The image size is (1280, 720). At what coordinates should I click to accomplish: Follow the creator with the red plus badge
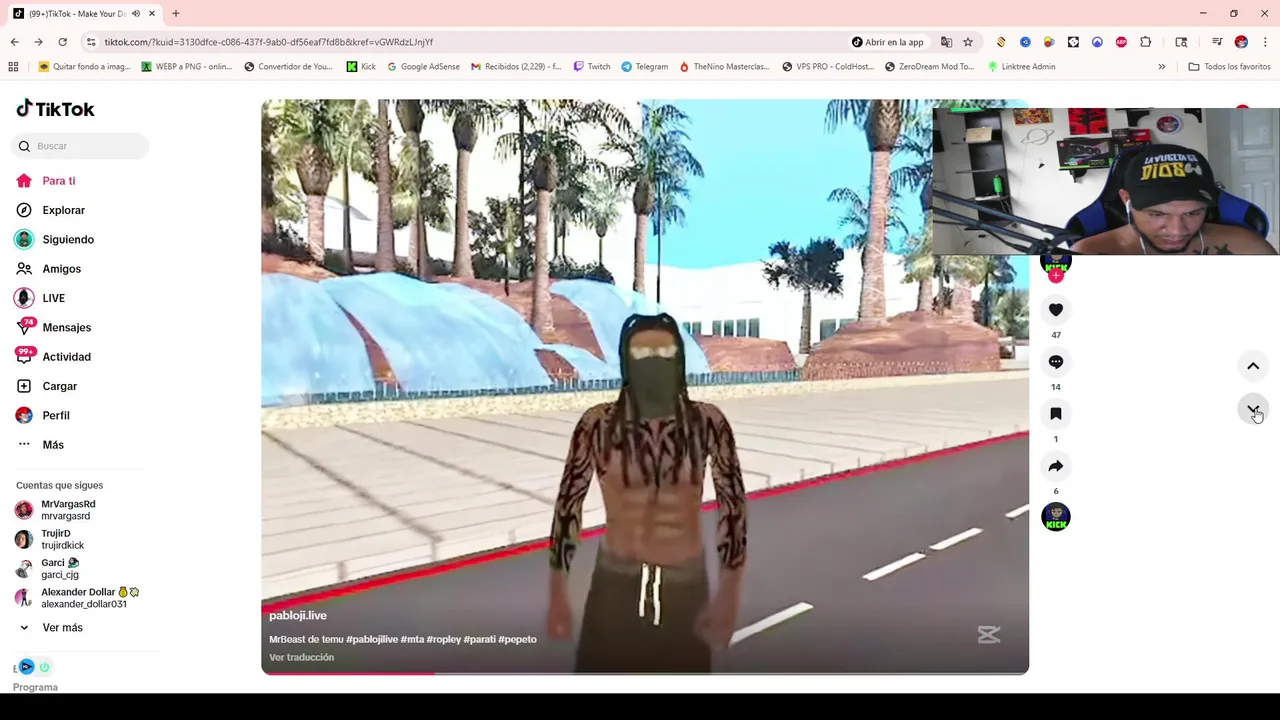point(1056,275)
